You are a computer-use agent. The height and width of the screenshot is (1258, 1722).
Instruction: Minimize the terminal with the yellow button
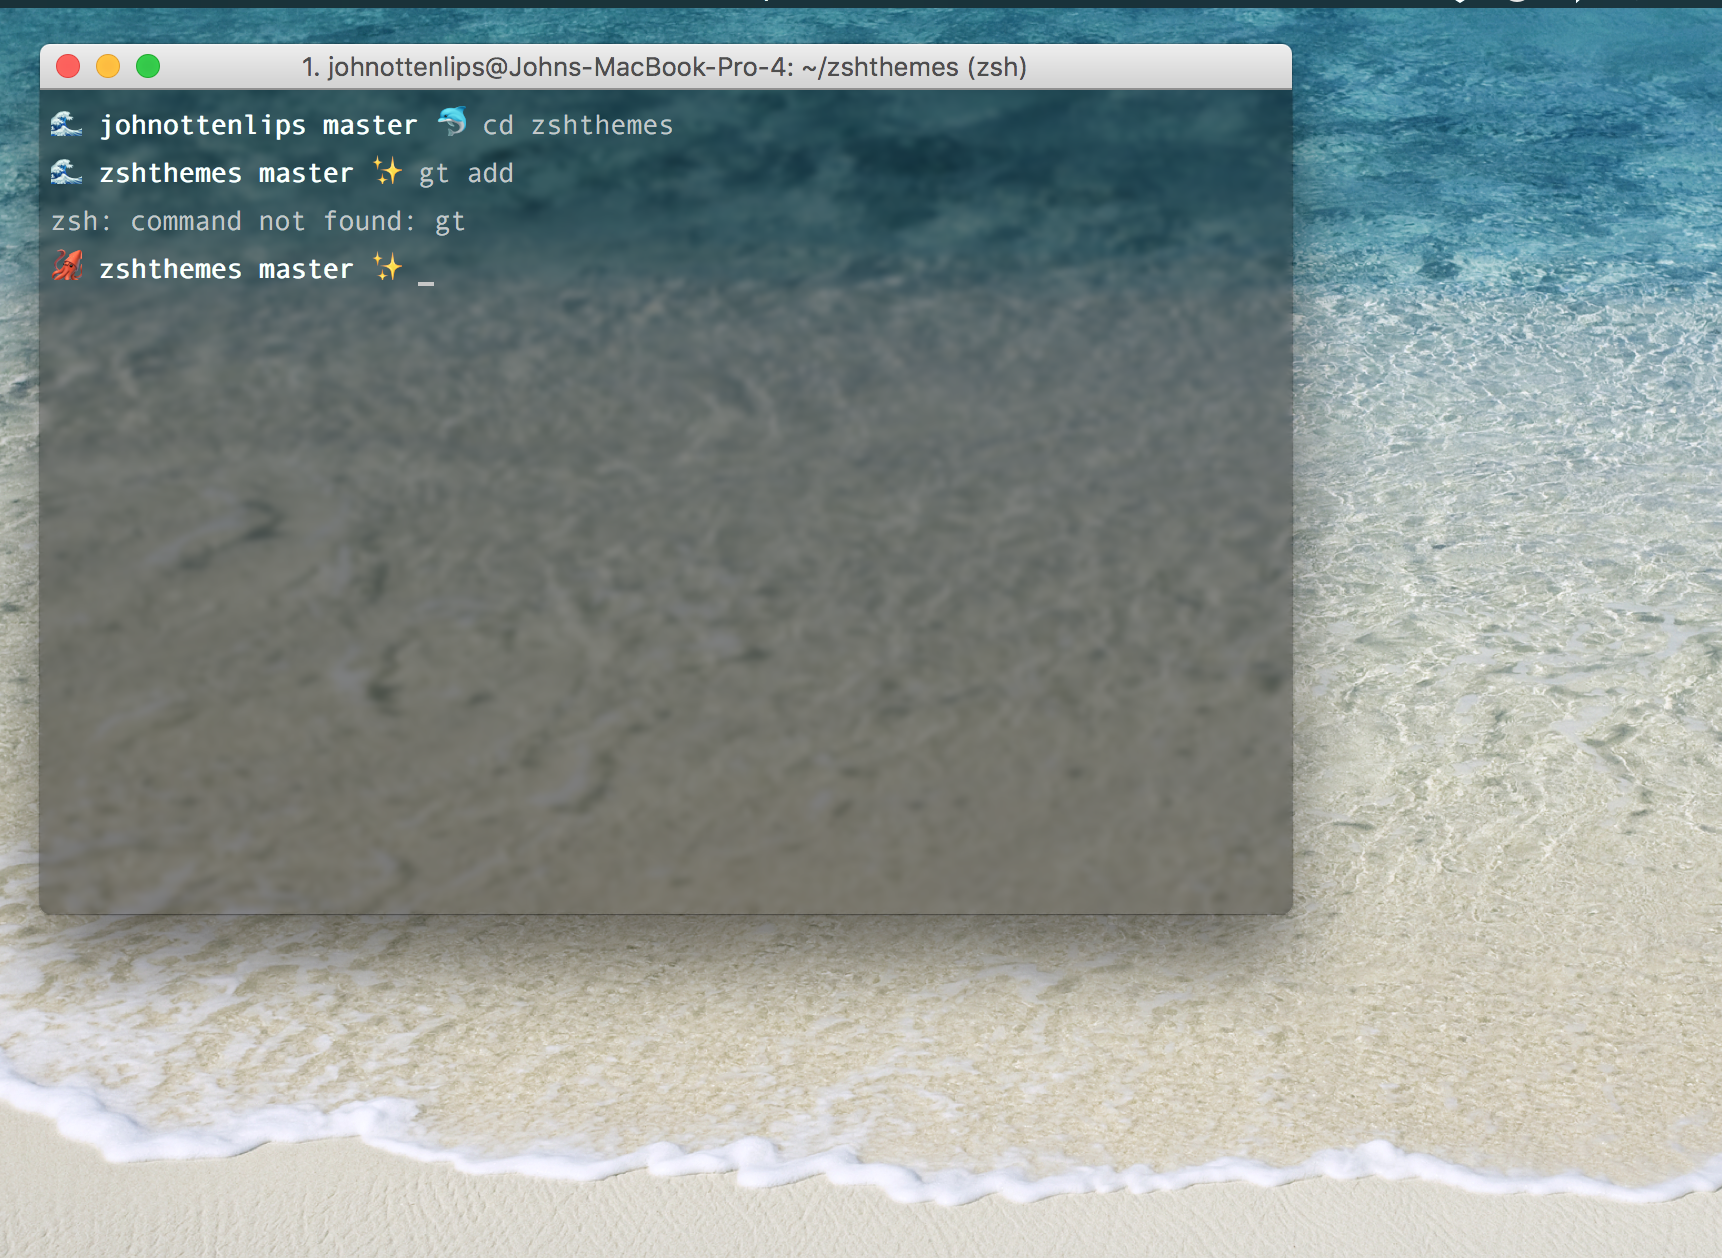(x=108, y=67)
